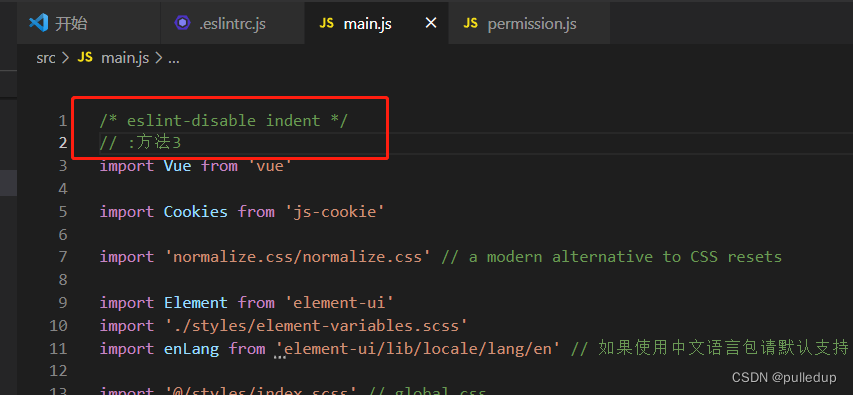Click 'Element' identifier on line 9
Image resolution: width=853 pixels, height=395 pixels.
(196, 303)
